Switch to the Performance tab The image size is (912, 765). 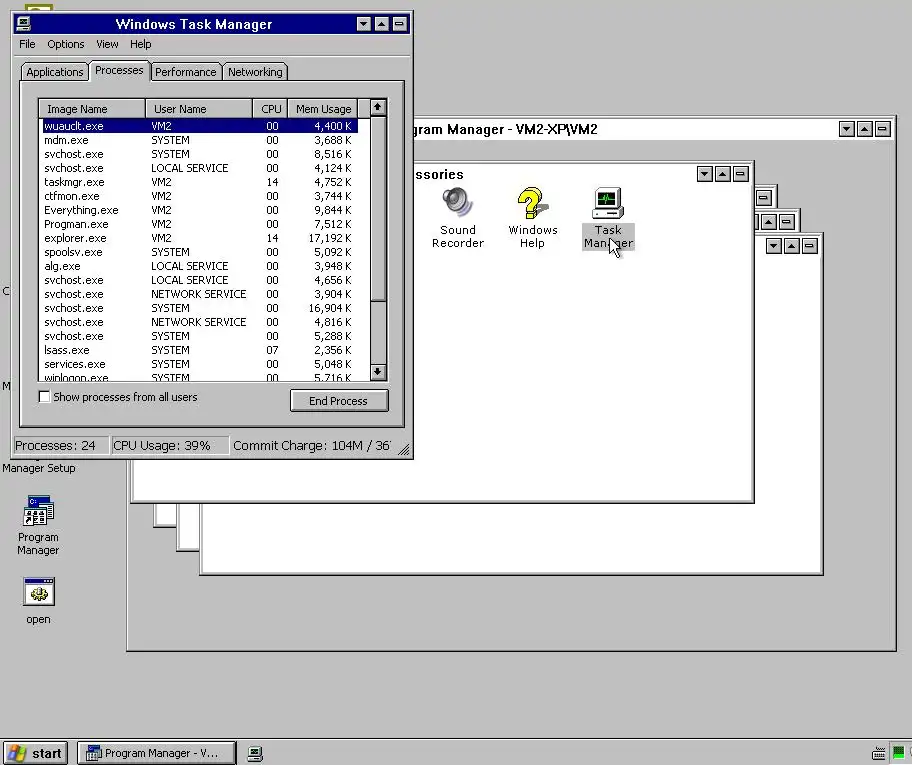pyautogui.click(x=186, y=72)
